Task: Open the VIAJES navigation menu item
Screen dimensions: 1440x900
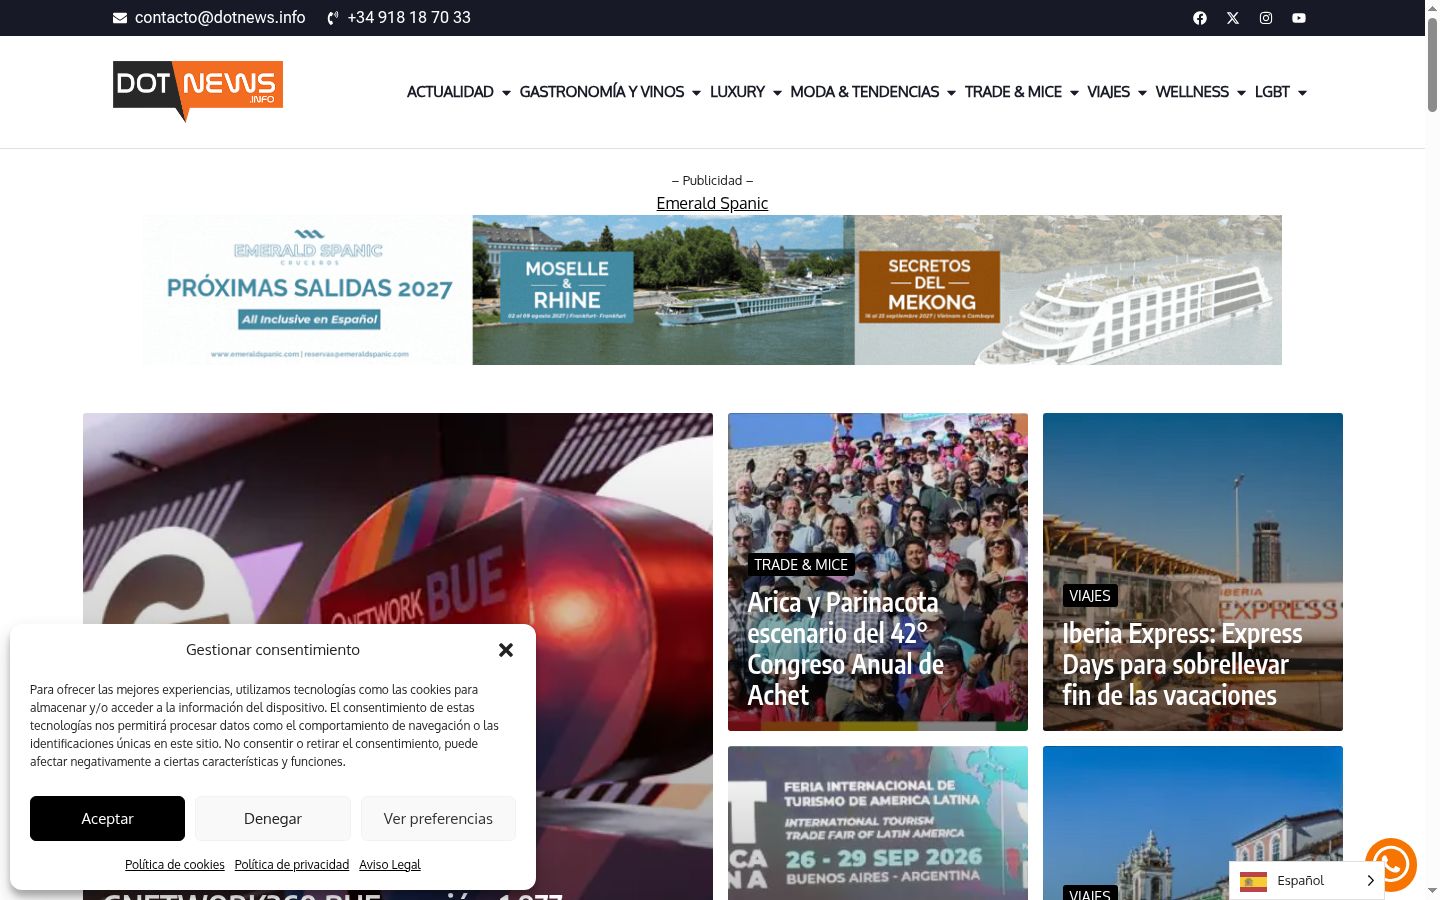Action: pos(1108,92)
